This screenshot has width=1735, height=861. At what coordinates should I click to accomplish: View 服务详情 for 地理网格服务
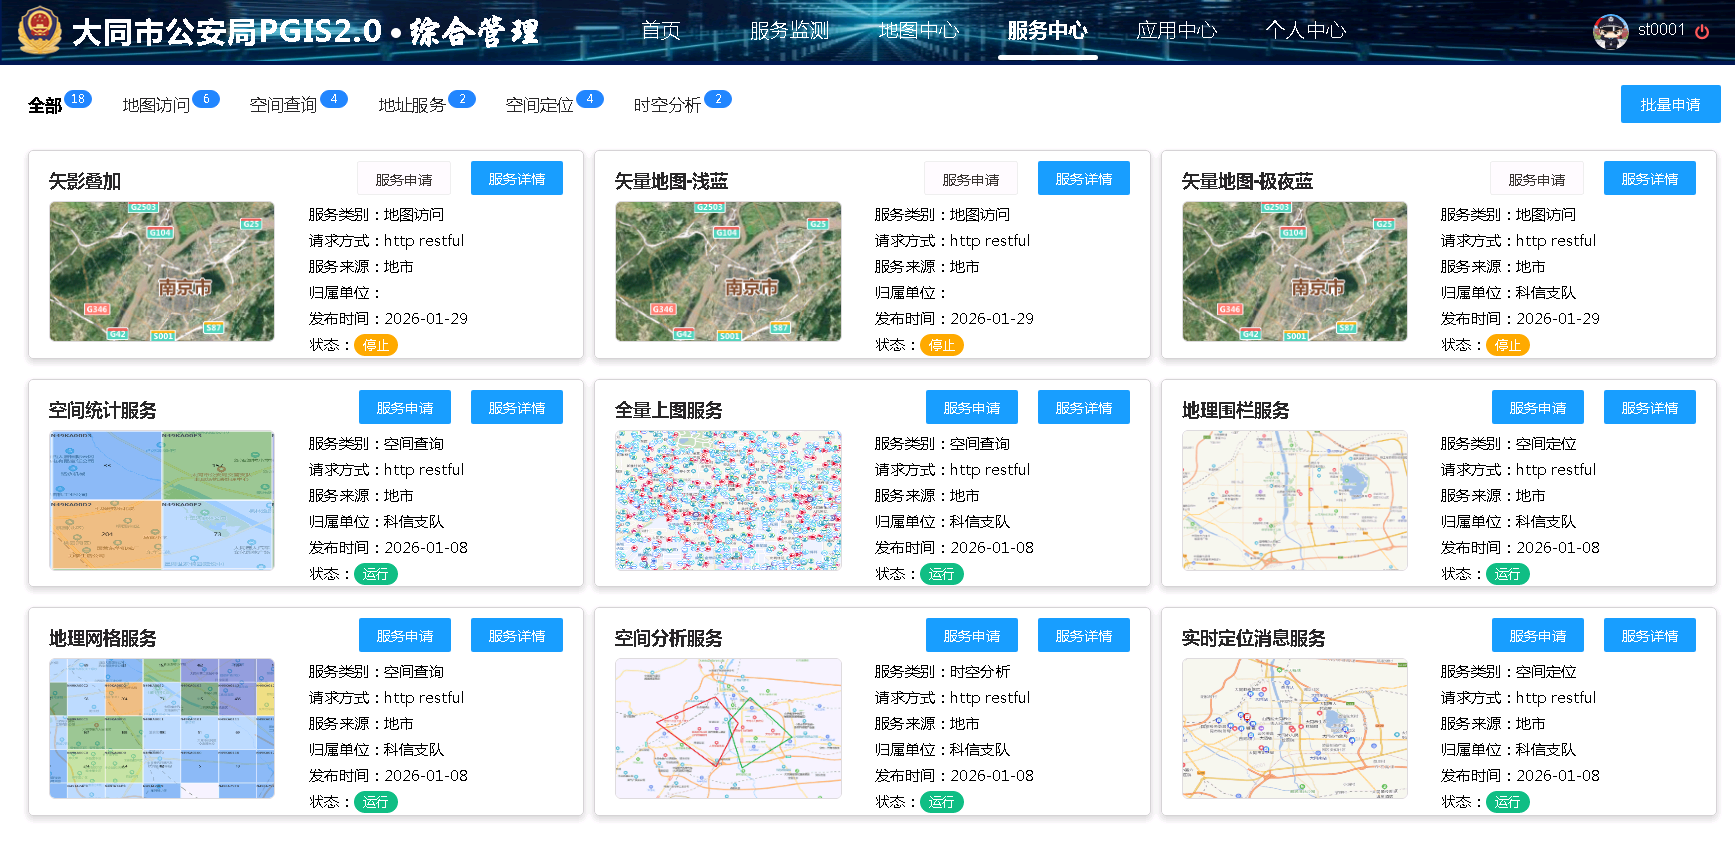517,635
